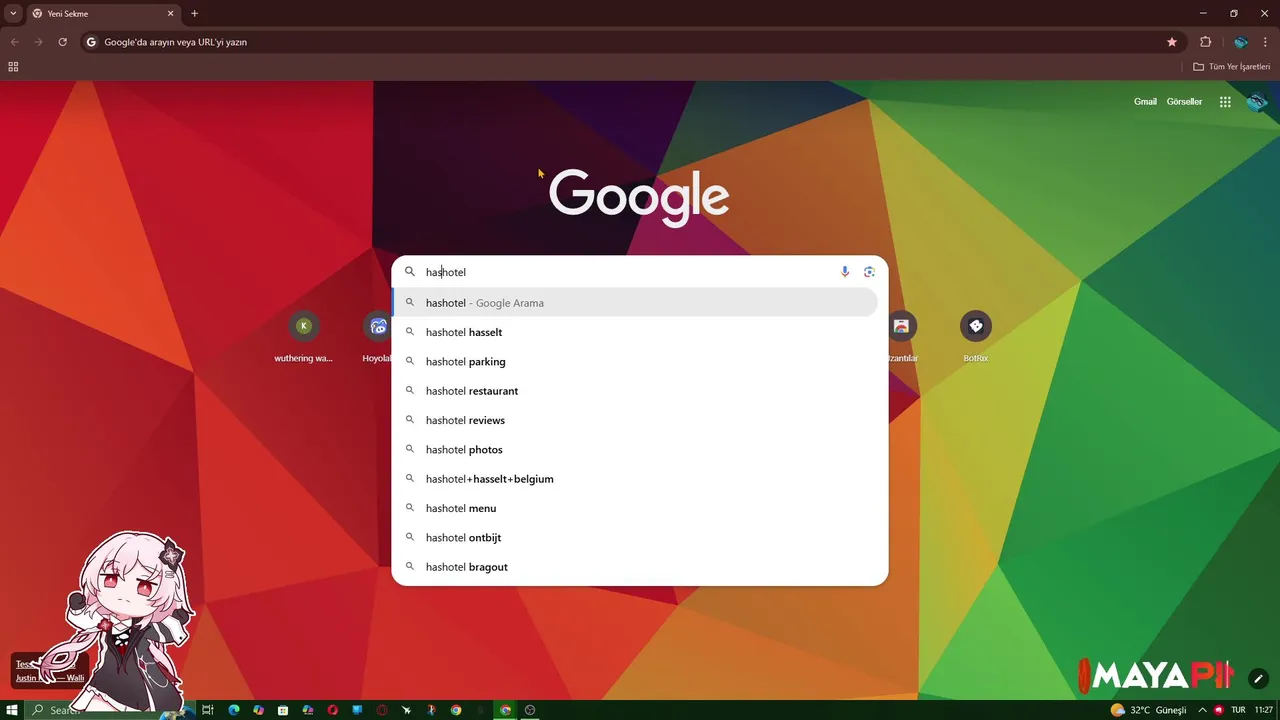The height and width of the screenshot is (720, 1280).
Task: Open the Görseller link
Action: point(1184,102)
